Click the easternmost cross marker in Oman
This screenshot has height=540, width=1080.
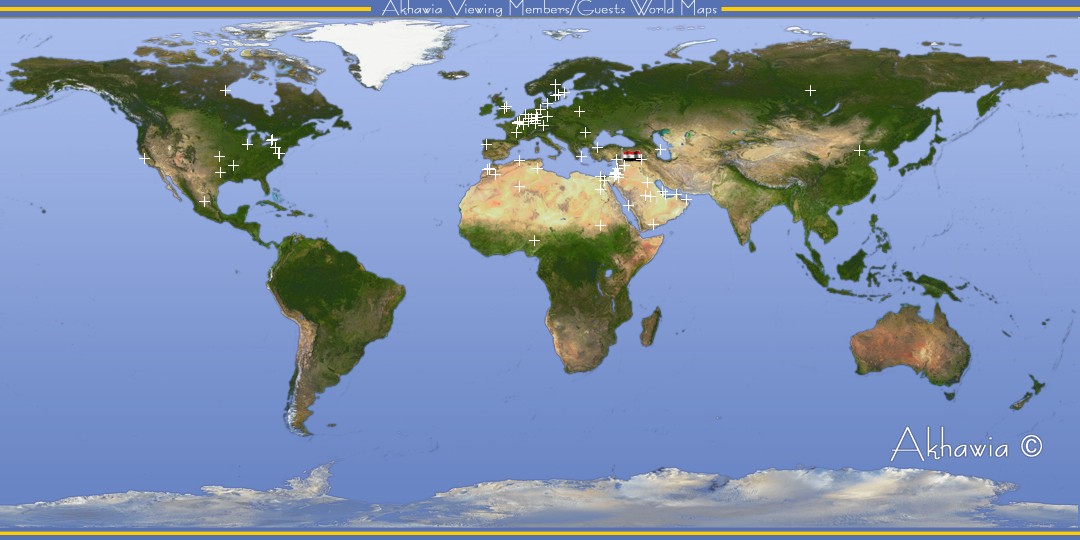tap(686, 198)
